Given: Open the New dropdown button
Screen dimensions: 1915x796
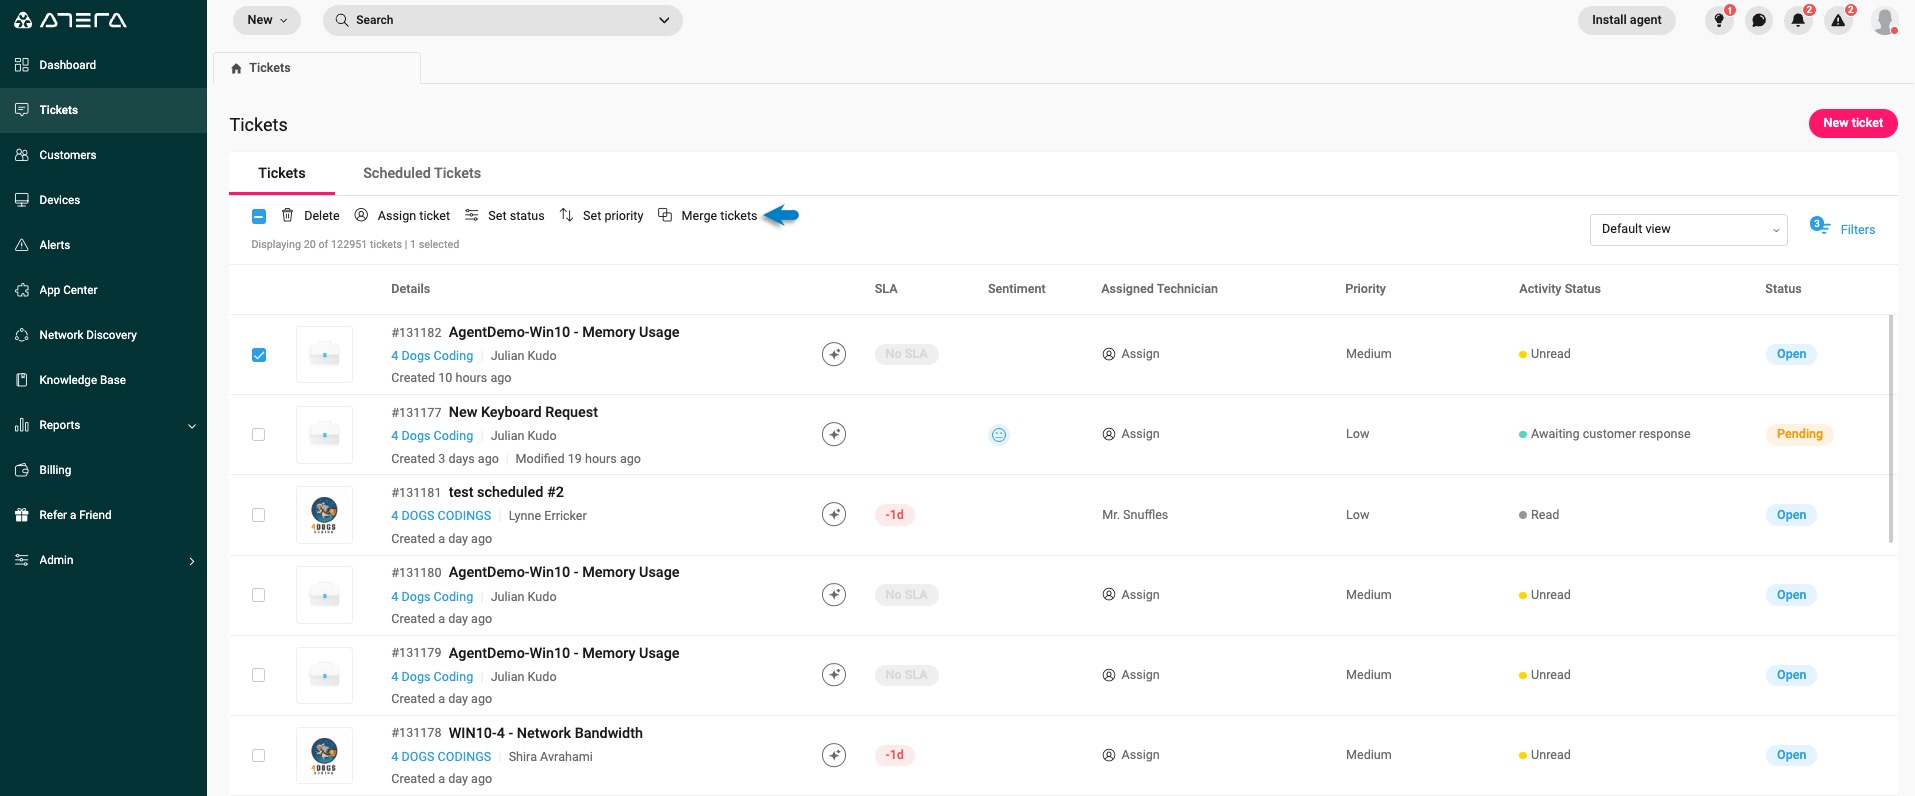Looking at the screenshot, I should pyautogui.click(x=267, y=20).
